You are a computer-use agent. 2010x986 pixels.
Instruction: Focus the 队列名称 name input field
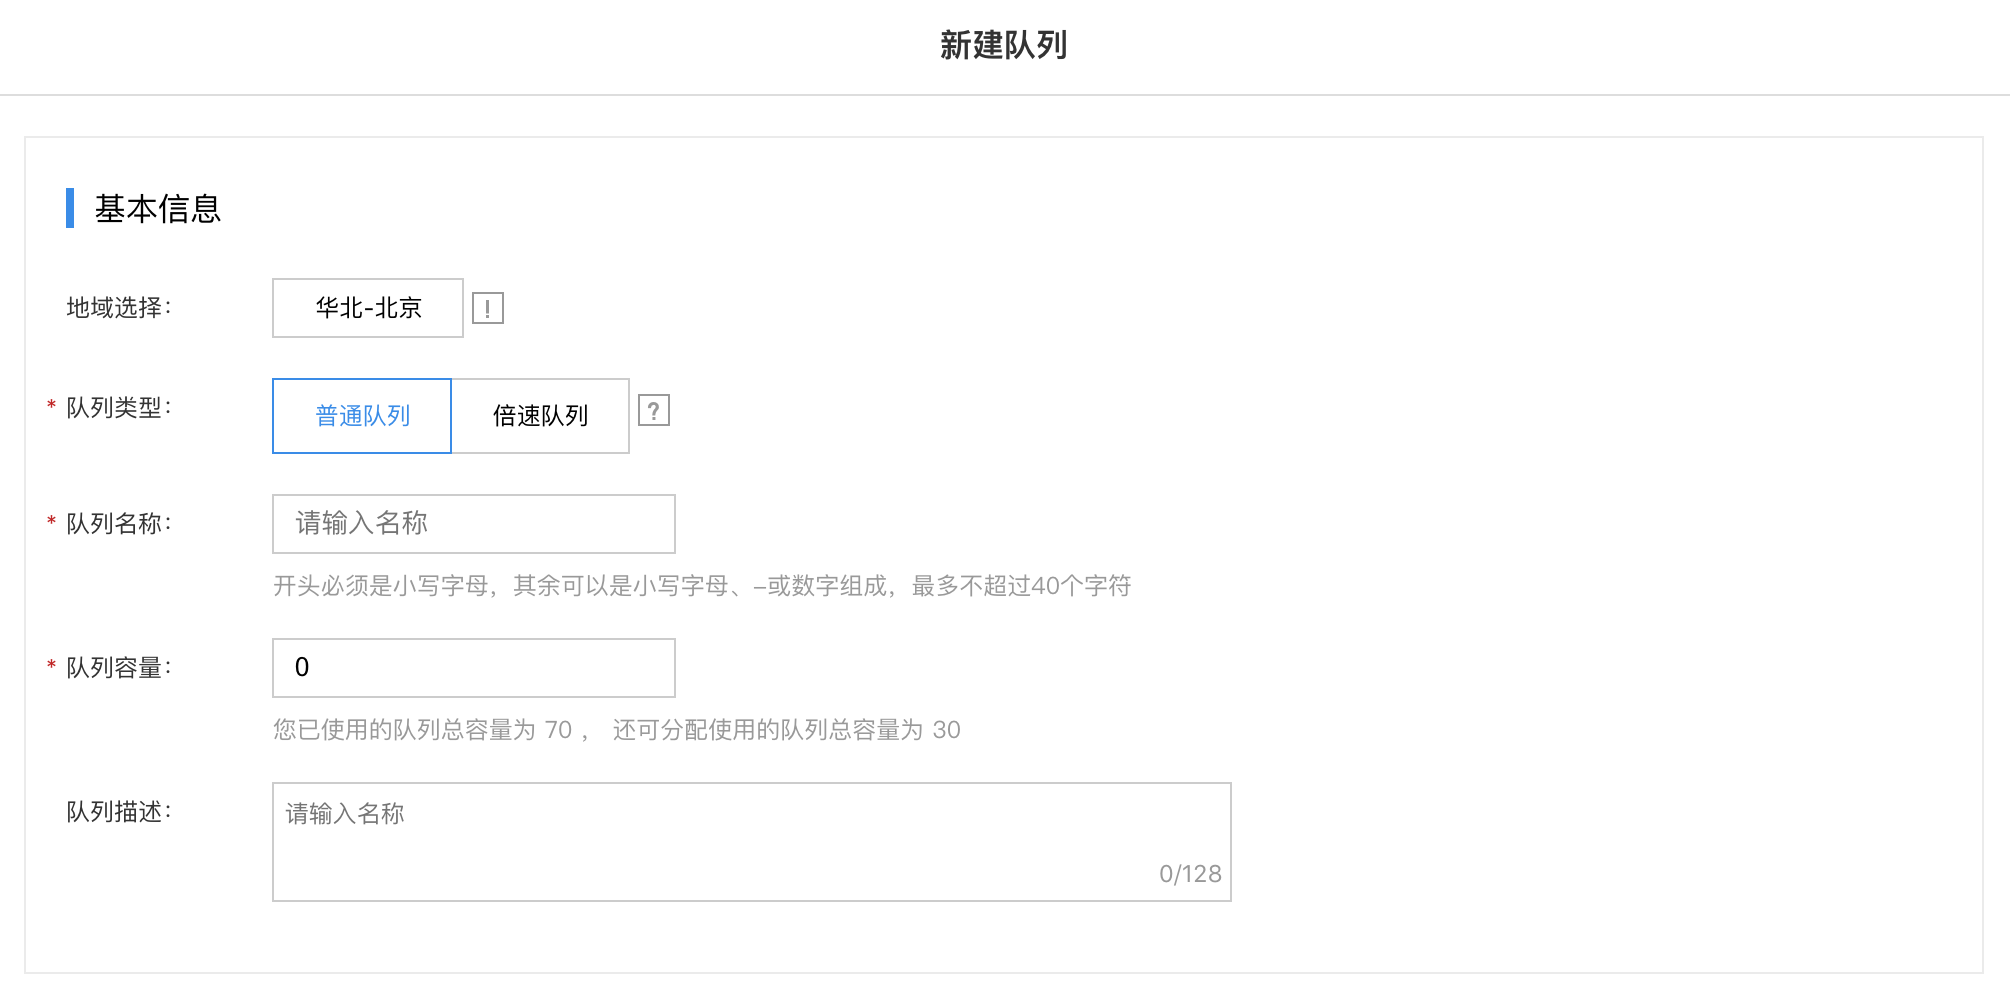tap(474, 524)
